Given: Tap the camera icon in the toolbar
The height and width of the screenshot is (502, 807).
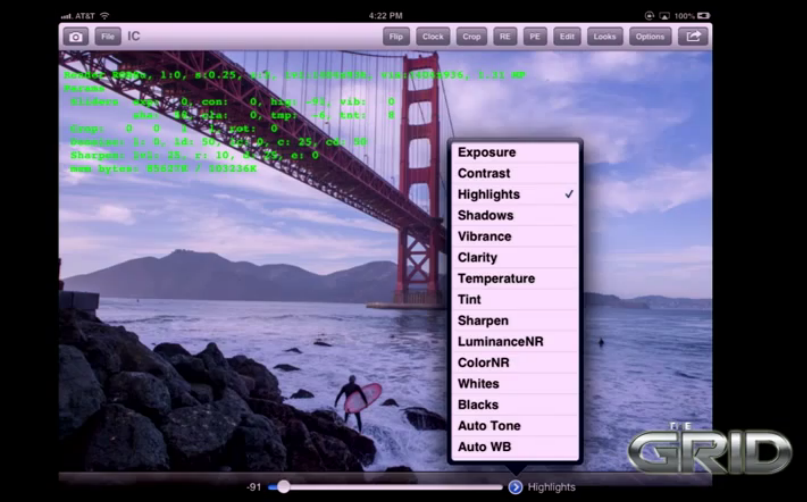Looking at the screenshot, I should (76, 36).
